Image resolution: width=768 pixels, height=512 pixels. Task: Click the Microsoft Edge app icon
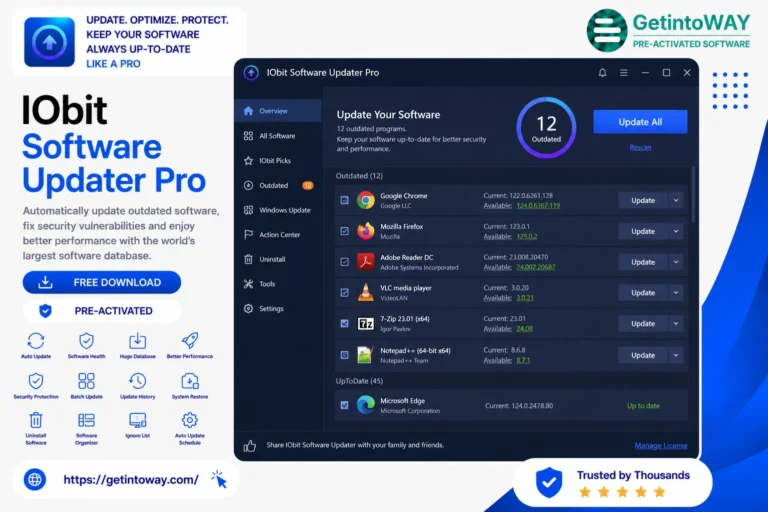[x=365, y=405]
